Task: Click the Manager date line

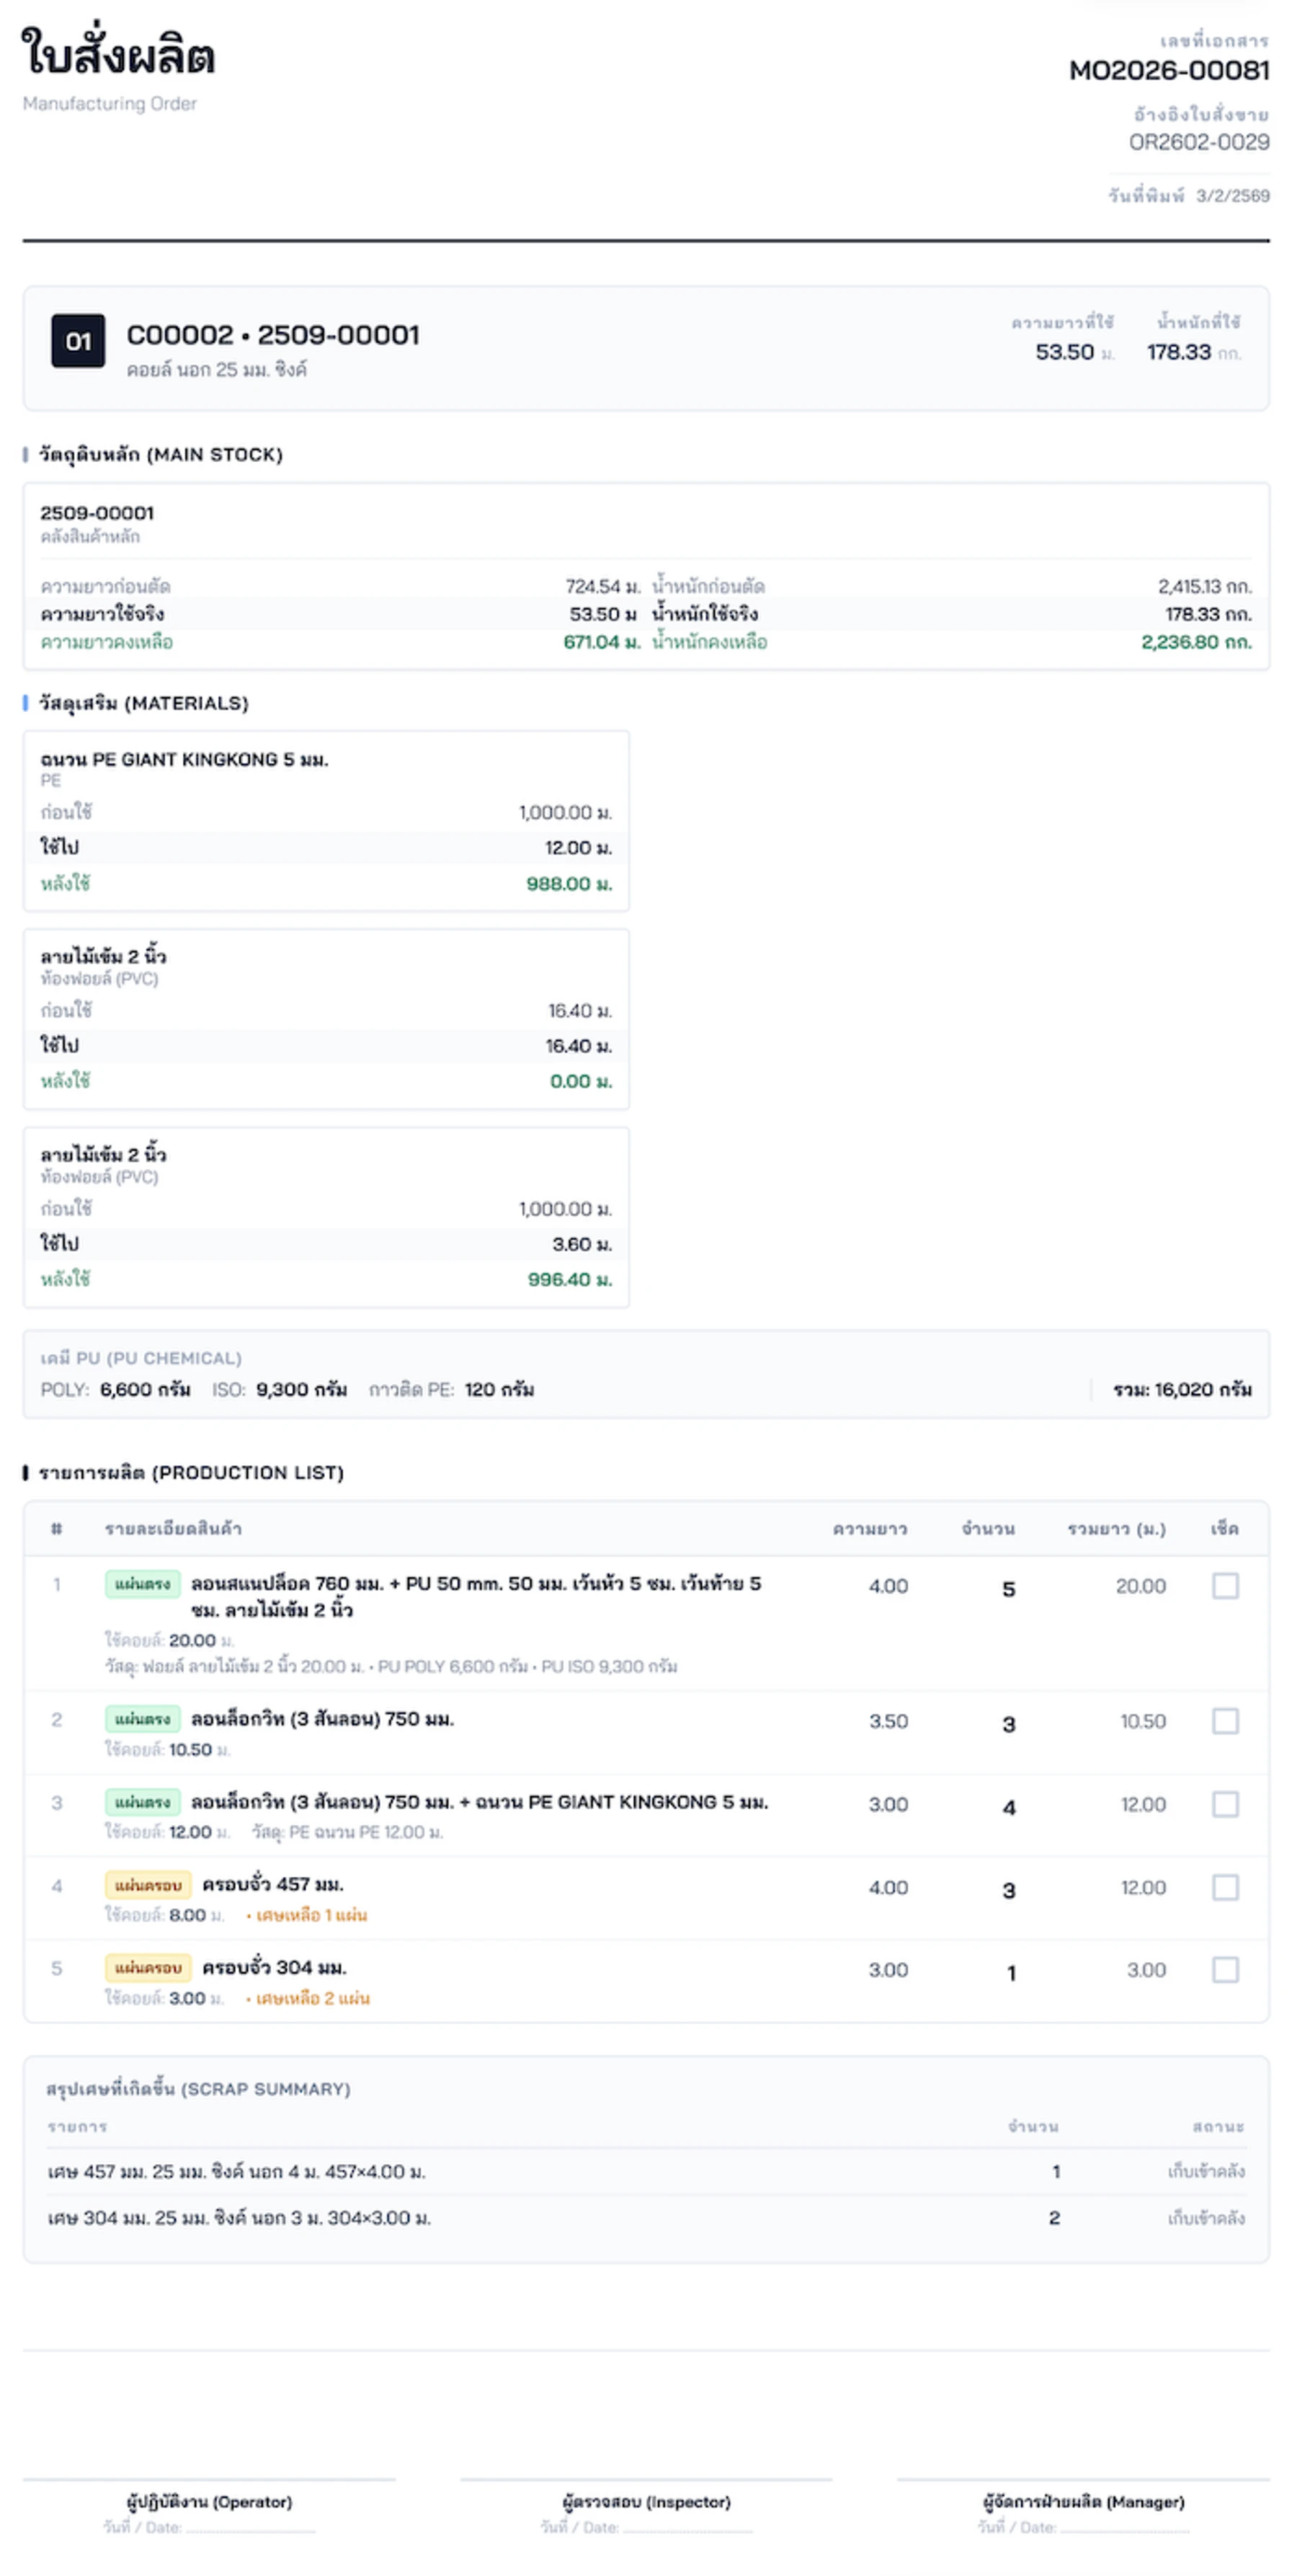Action: point(1124,2527)
